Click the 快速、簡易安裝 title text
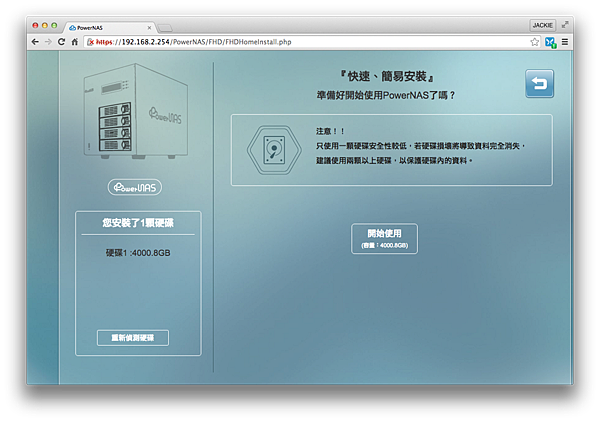The width and height of the screenshot is (600, 422). tap(387, 76)
